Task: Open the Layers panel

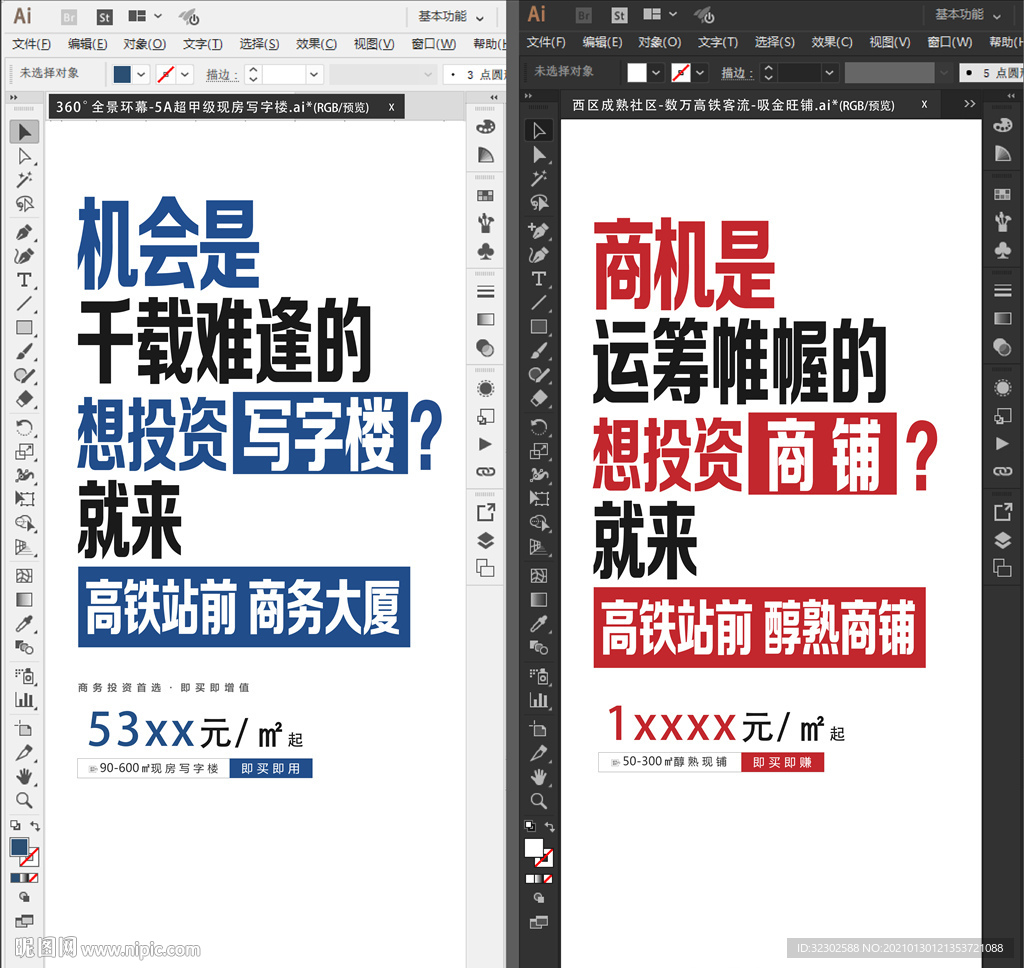Action: click(x=485, y=540)
